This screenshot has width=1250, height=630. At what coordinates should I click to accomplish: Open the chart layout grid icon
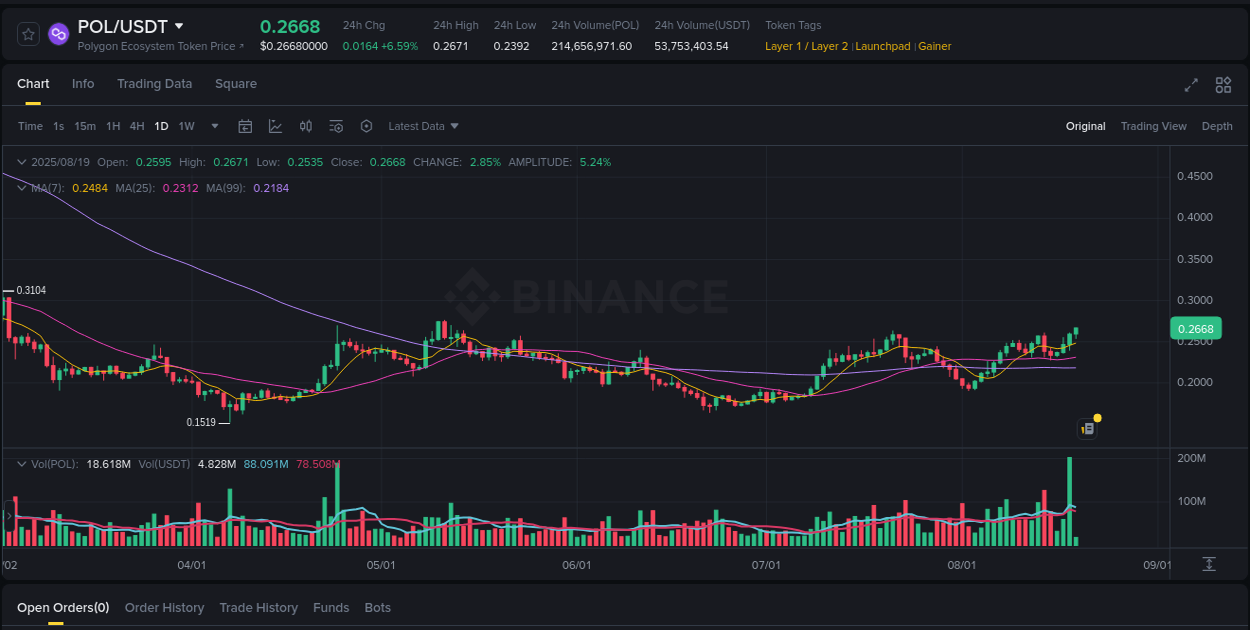(x=1223, y=86)
